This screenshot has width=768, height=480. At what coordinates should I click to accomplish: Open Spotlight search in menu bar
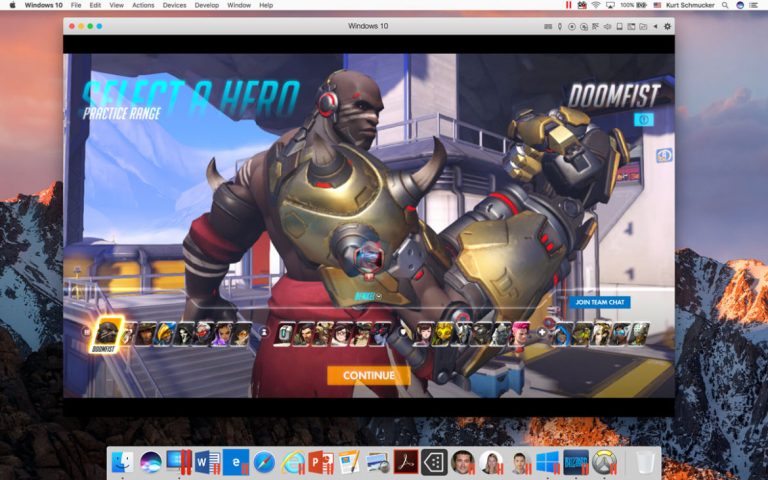(x=725, y=5)
